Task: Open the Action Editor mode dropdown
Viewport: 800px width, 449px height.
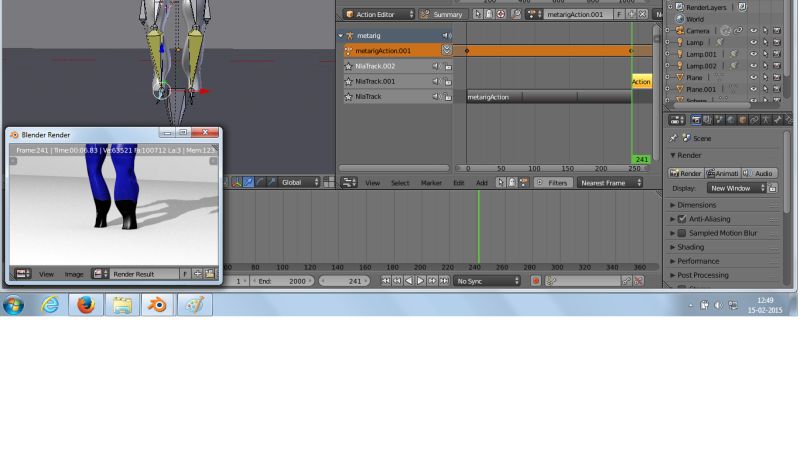Action: click(x=379, y=14)
